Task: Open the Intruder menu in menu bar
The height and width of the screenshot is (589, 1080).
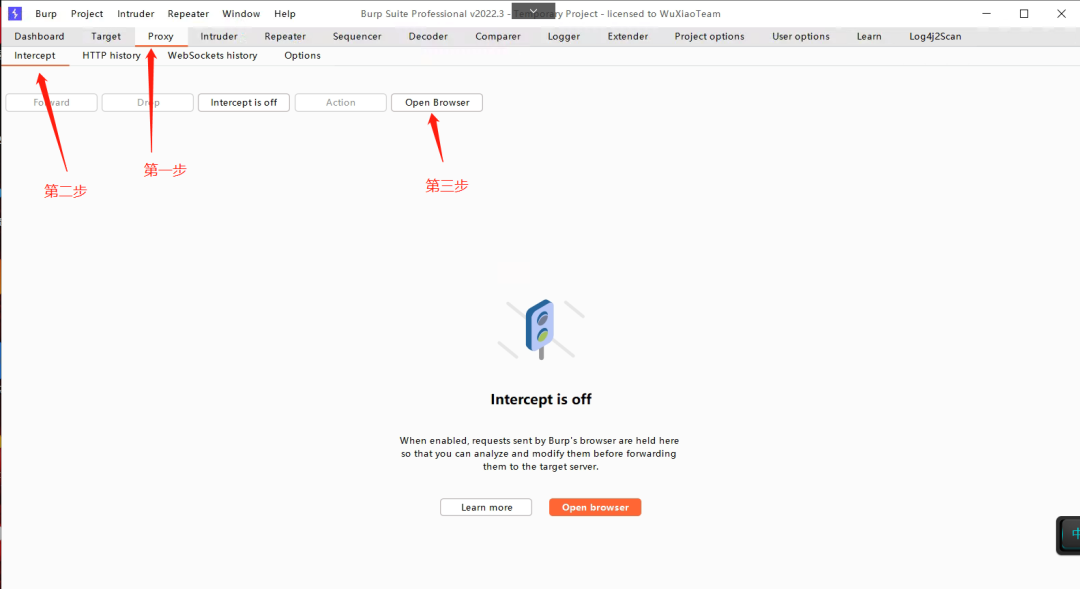Action: point(136,14)
